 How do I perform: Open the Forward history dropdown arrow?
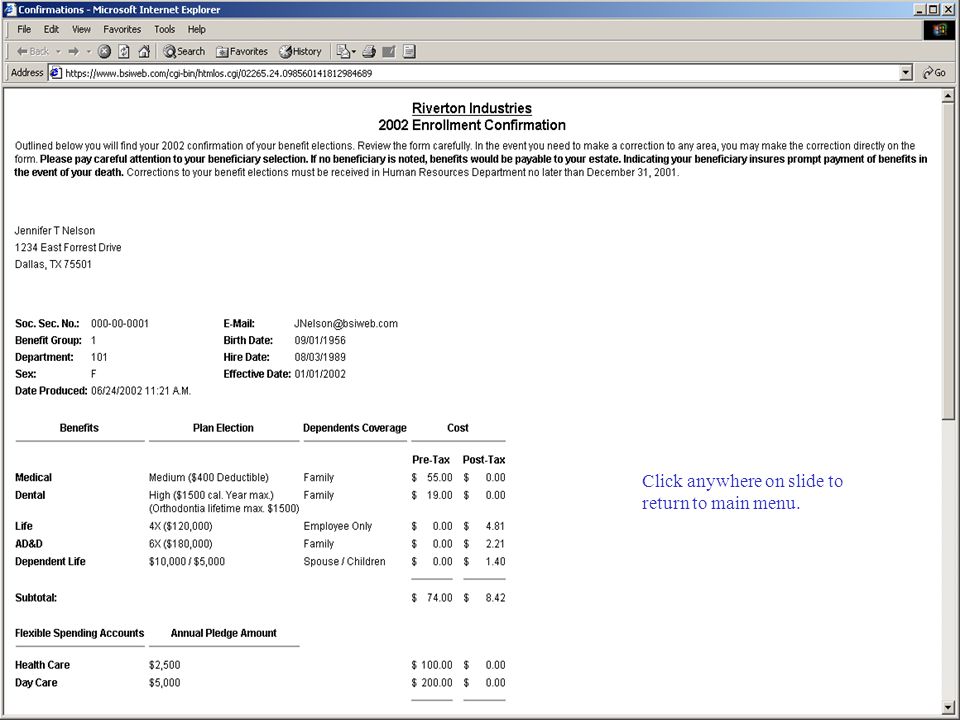coord(88,51)
